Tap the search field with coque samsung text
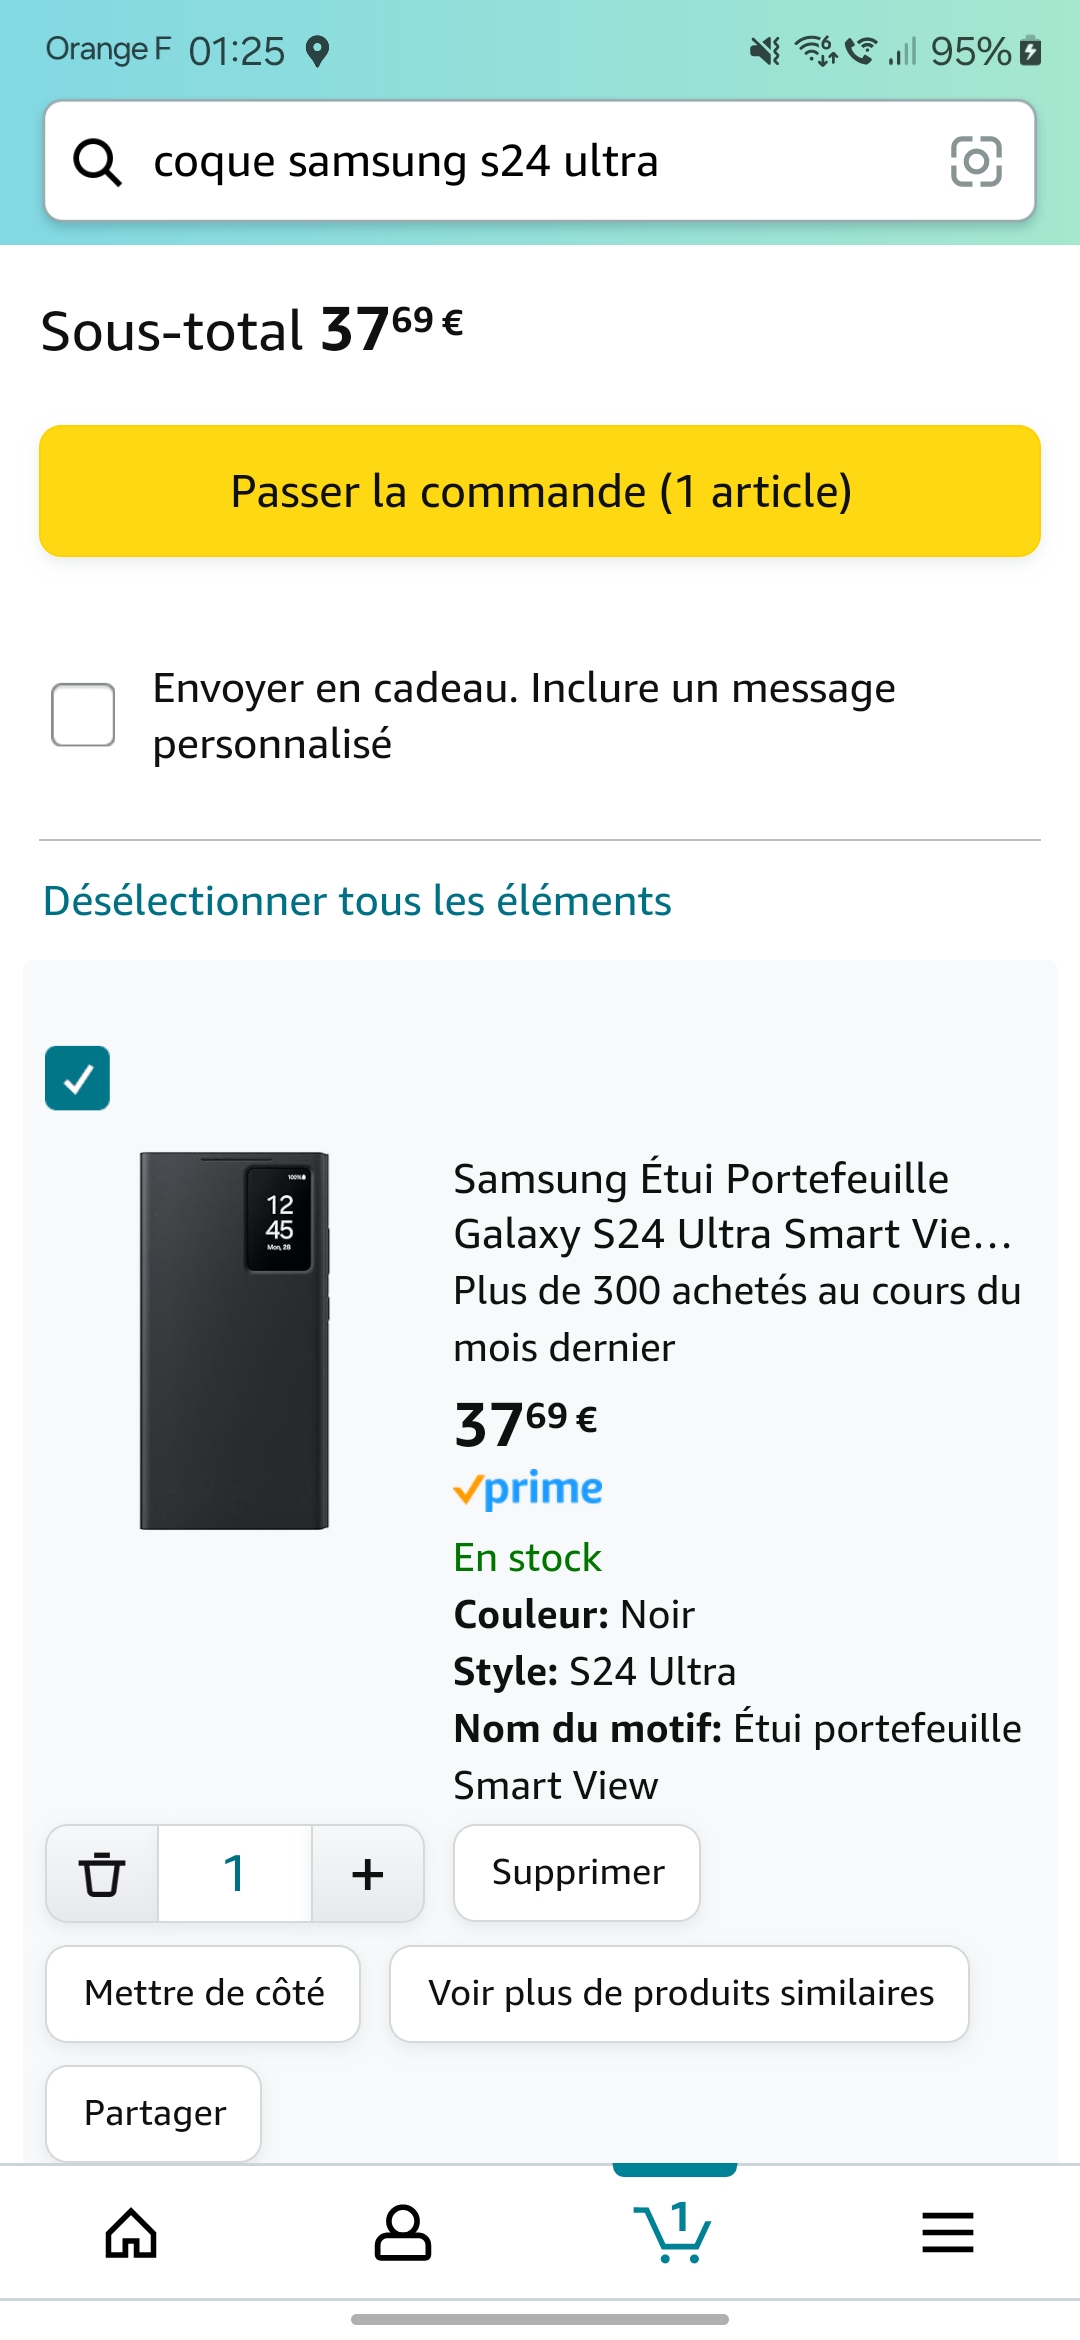This screenshot has width=1080, height=2340. 540,161
